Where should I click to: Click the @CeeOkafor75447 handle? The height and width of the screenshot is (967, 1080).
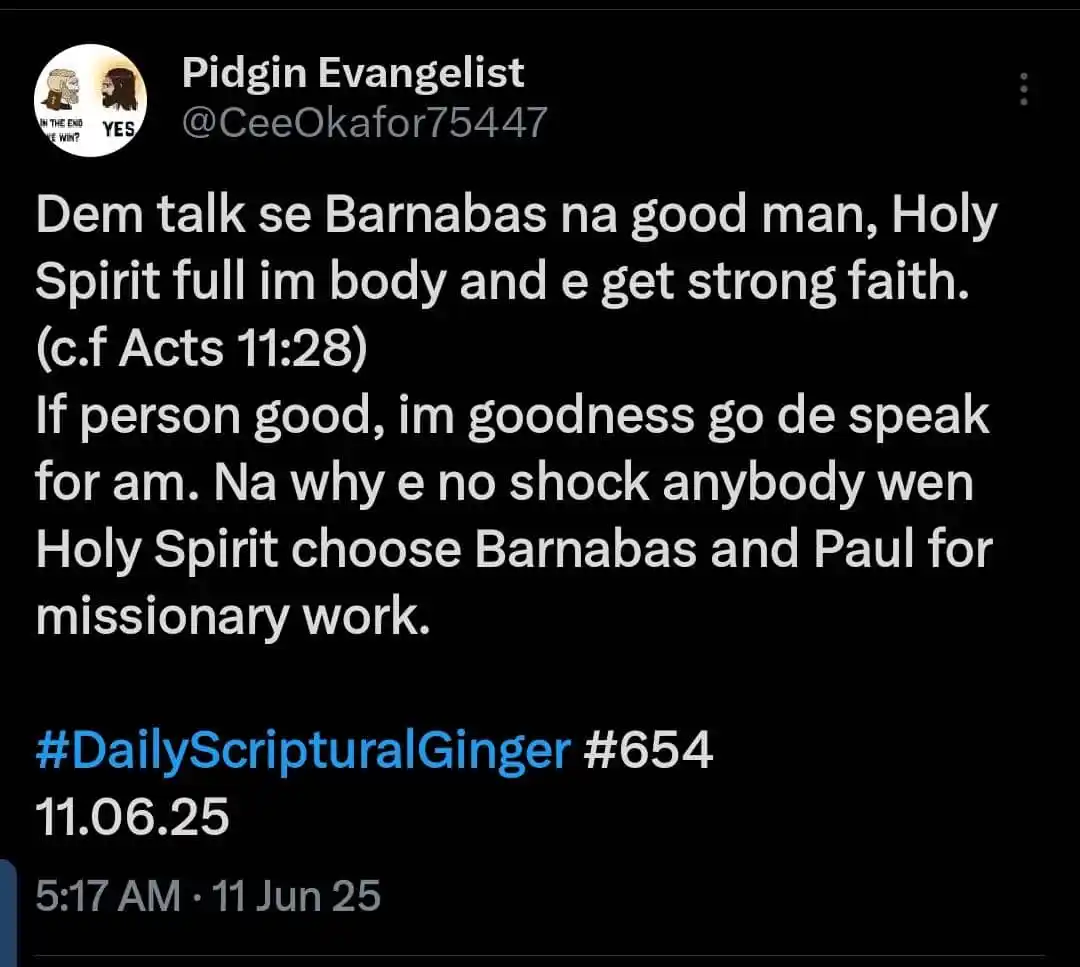tap(364, 121)
